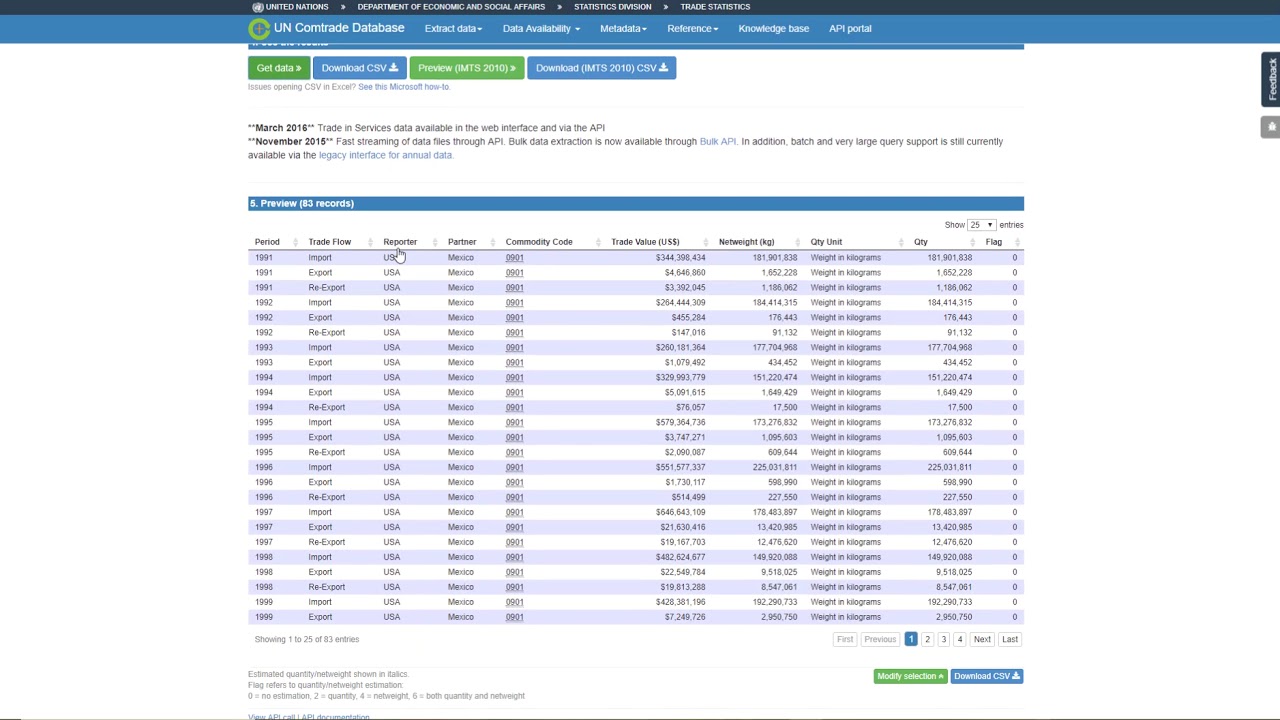The width and height of the screenshot is (1280, 720).
Task: Open the Microsoft how-to link
Action: (404, 87)
